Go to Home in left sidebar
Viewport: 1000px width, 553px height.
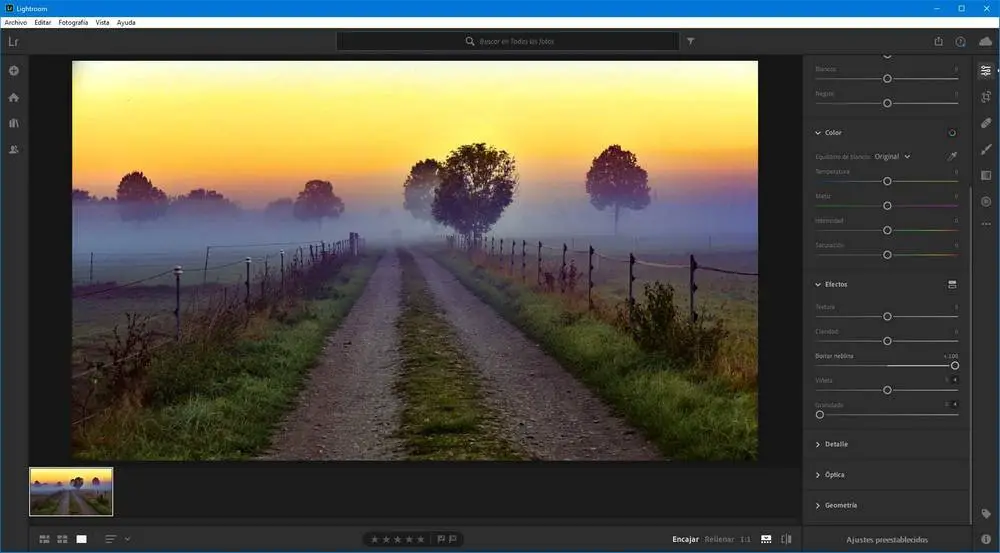13,98
